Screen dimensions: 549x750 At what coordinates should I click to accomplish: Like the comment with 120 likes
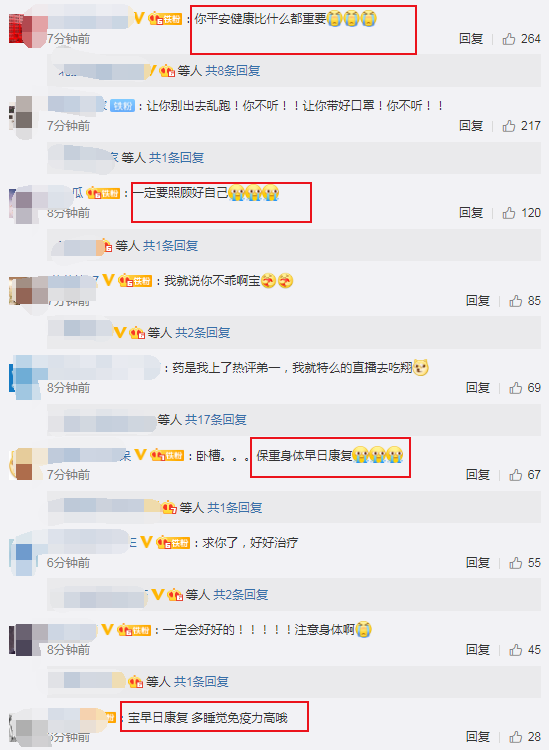pyautogui.click(x=509, y=213)
